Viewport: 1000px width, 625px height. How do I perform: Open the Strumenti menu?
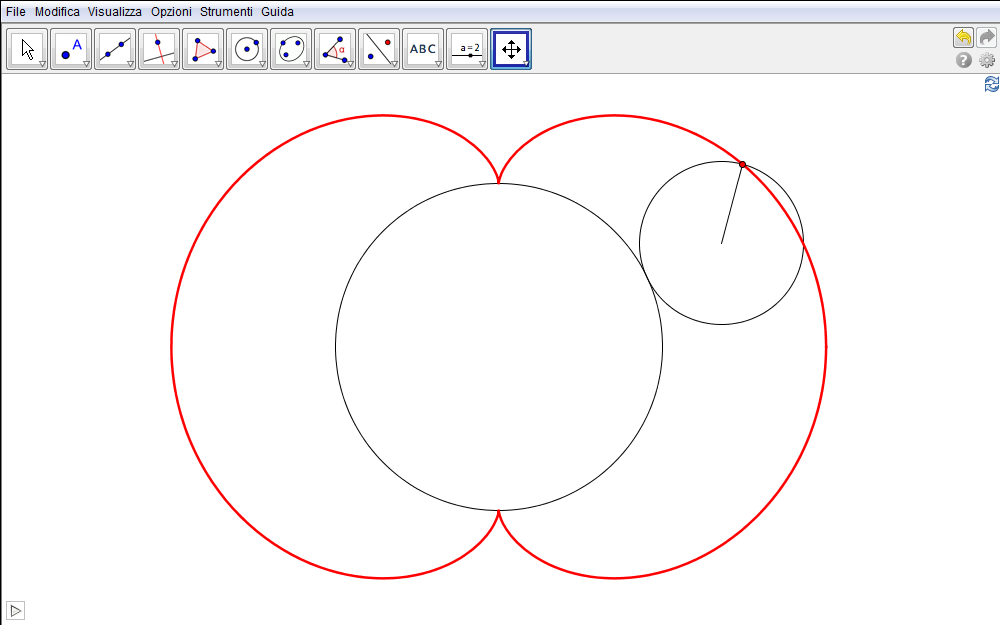point(226,12)
